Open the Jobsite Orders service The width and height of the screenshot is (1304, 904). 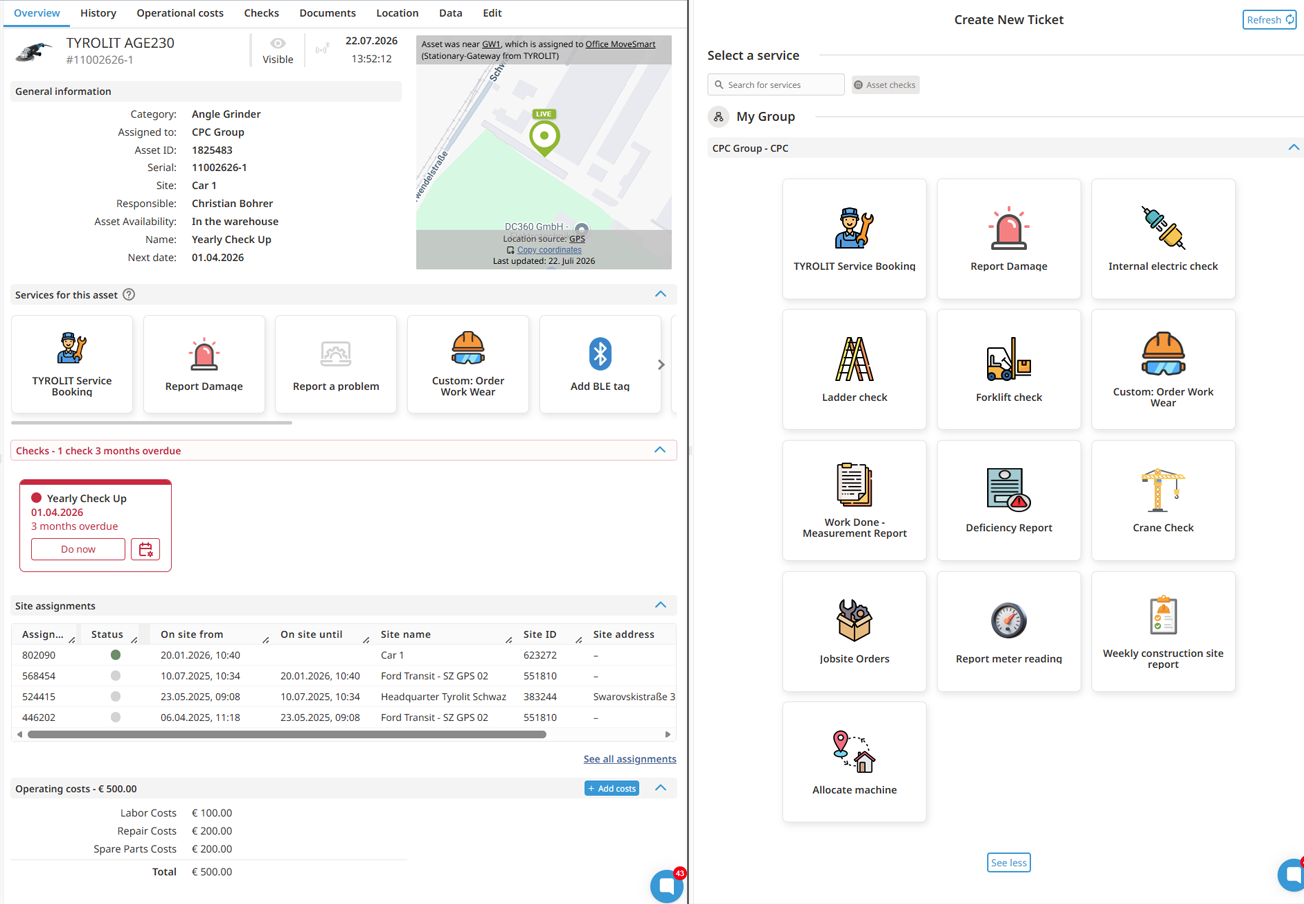coord(854,631)
